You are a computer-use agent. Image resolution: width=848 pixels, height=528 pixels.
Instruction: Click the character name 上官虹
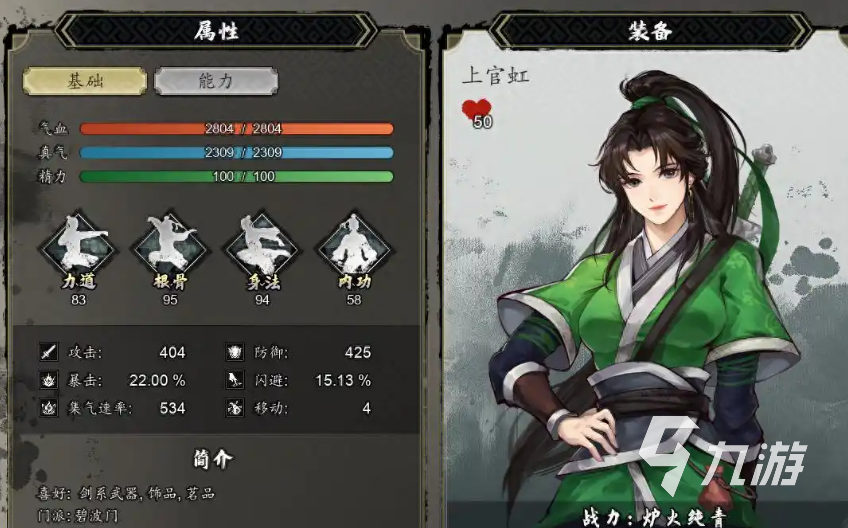(496, 75)
